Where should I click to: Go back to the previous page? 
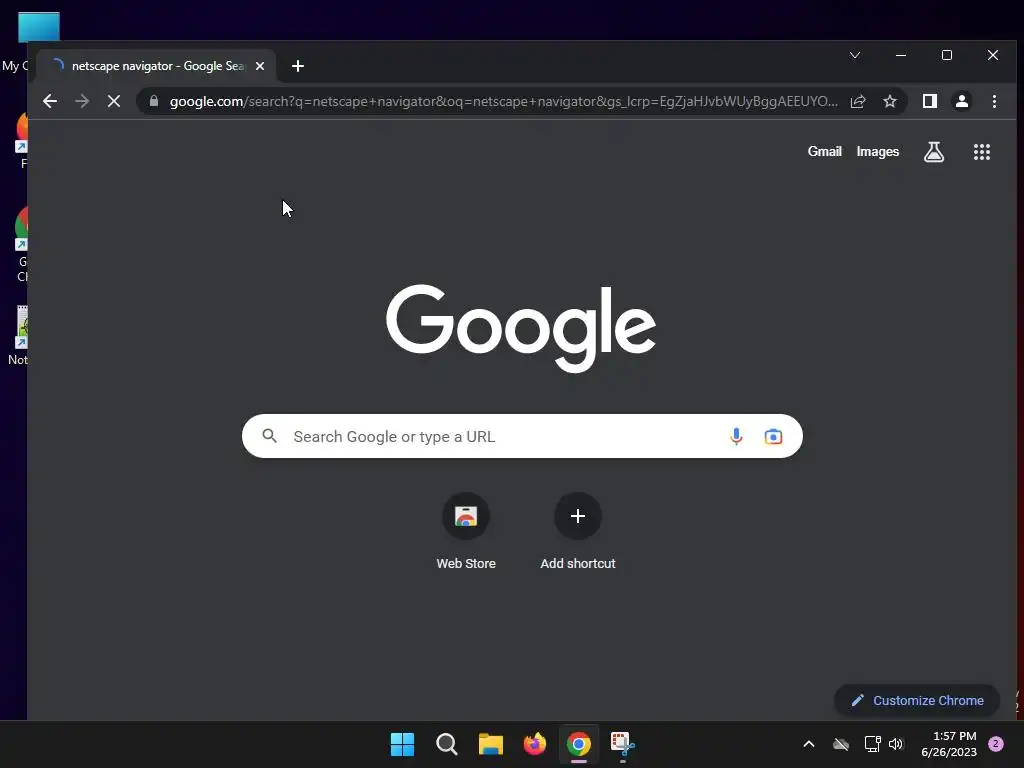pos(50,101)
